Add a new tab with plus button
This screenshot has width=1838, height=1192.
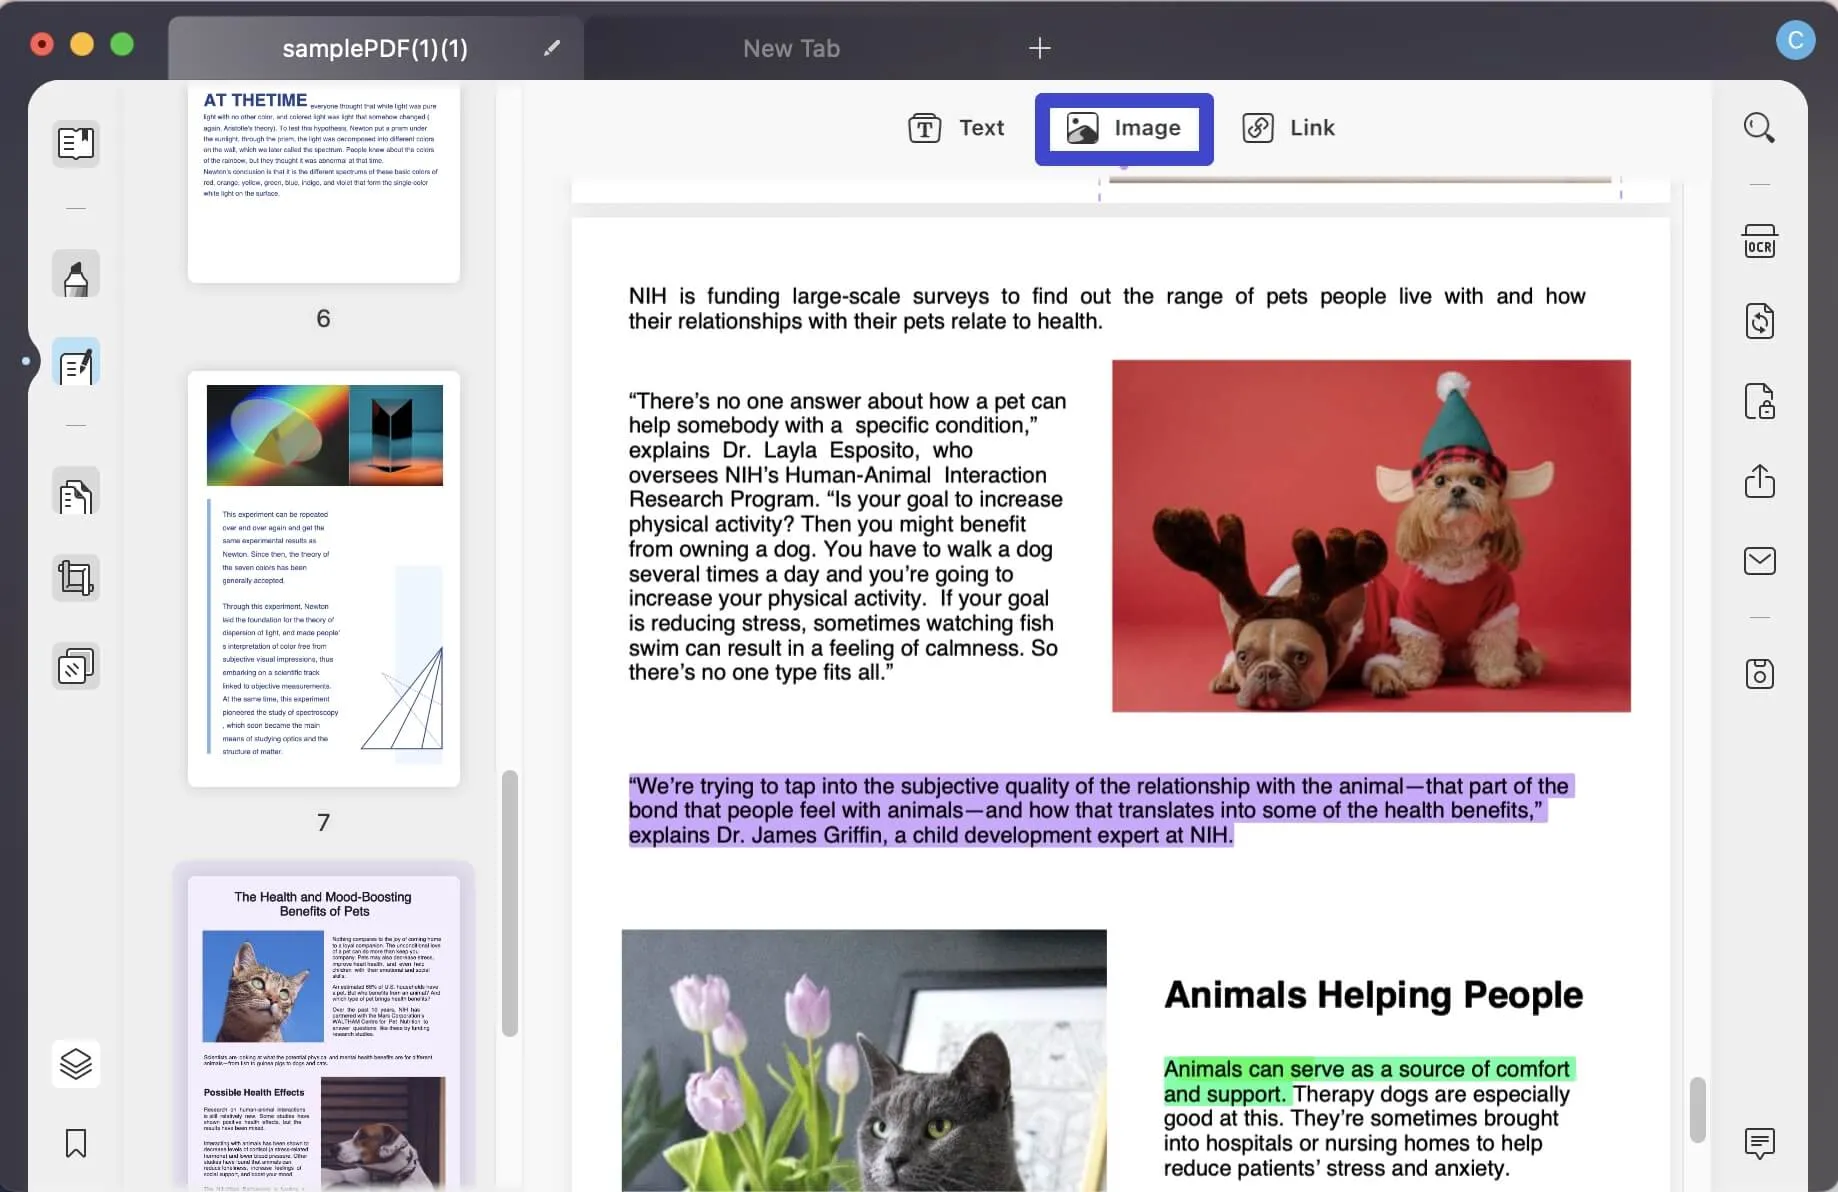click(x=1040, y=48)
